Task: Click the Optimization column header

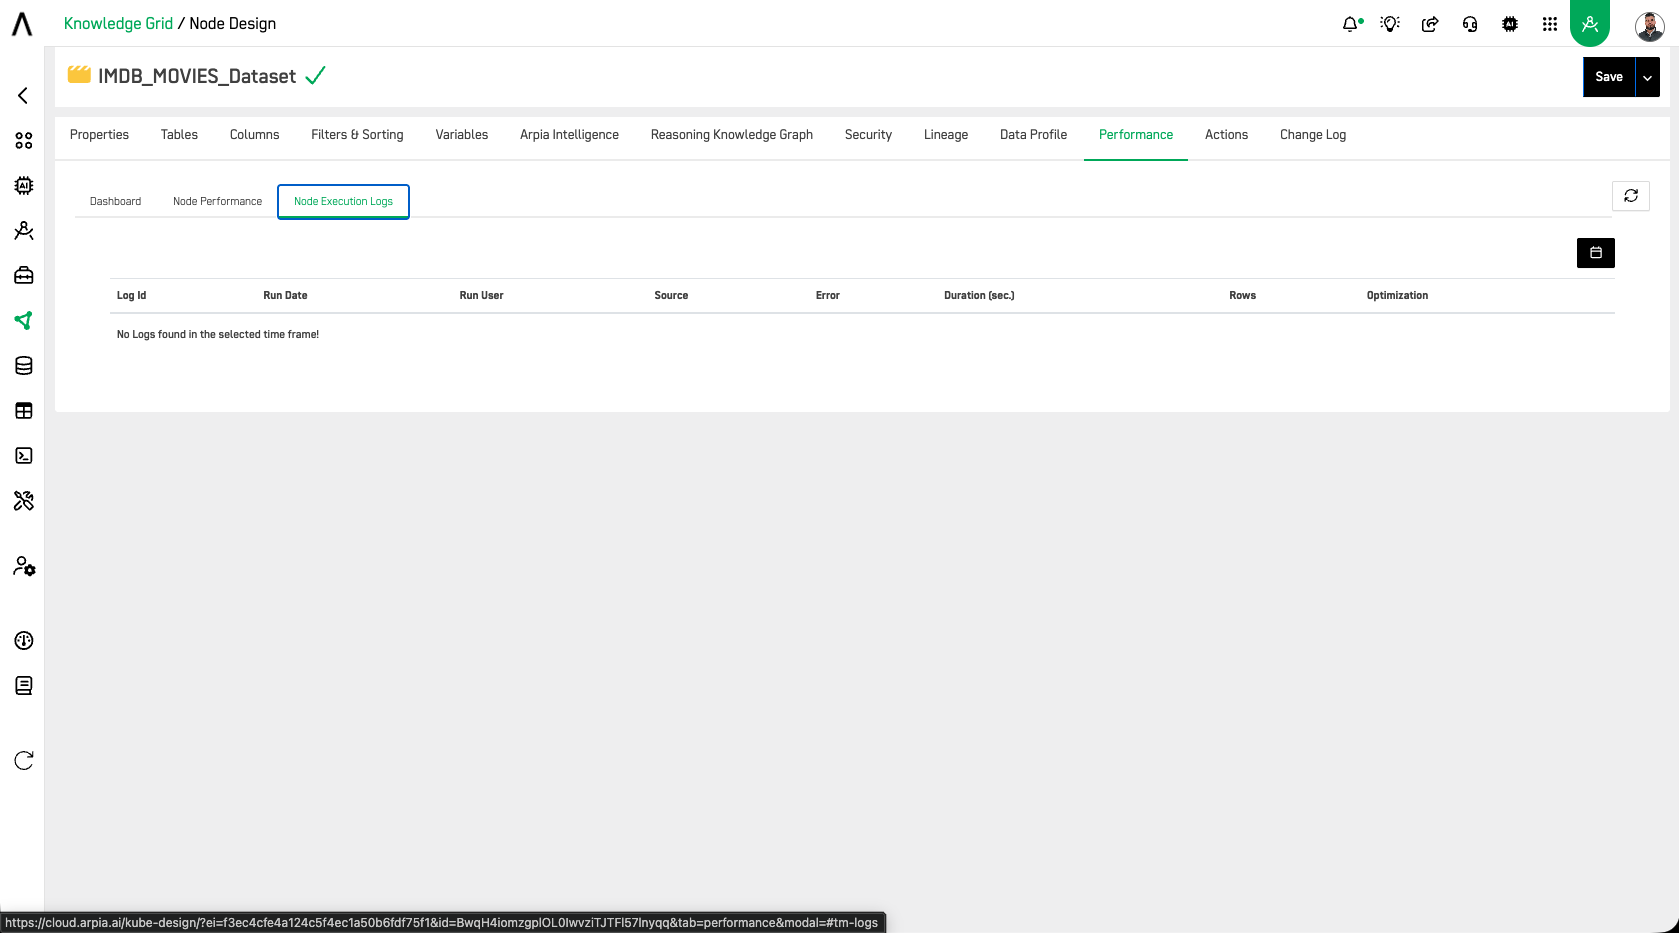Action: 1397,296
